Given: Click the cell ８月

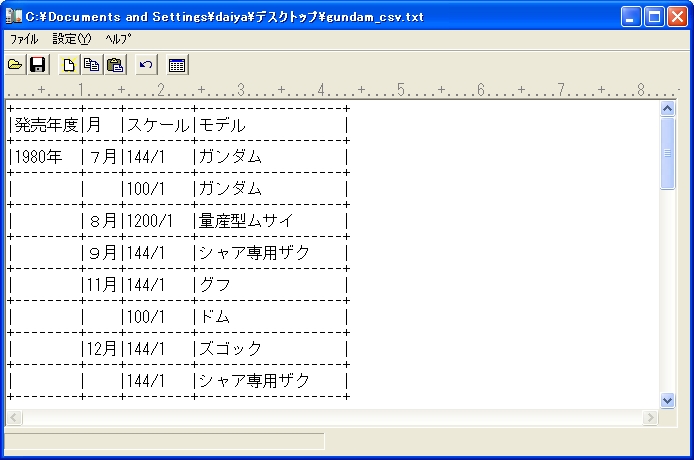Looking at the screenshot, I should 103,220.
